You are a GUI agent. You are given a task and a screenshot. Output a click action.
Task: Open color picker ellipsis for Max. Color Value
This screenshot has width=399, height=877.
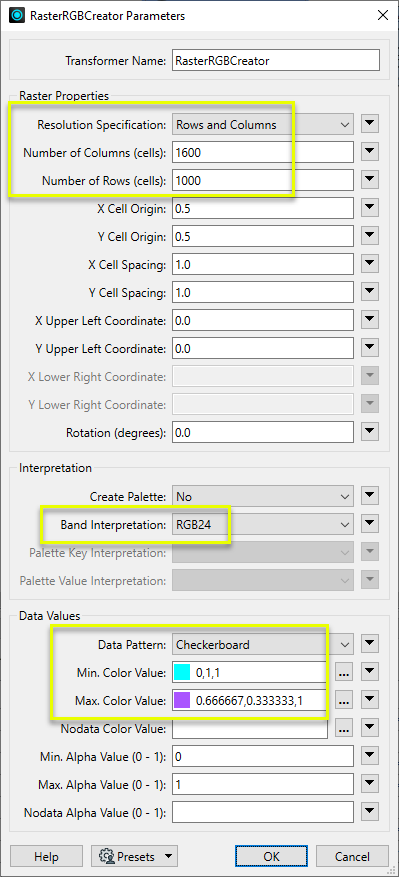point(344,700)
